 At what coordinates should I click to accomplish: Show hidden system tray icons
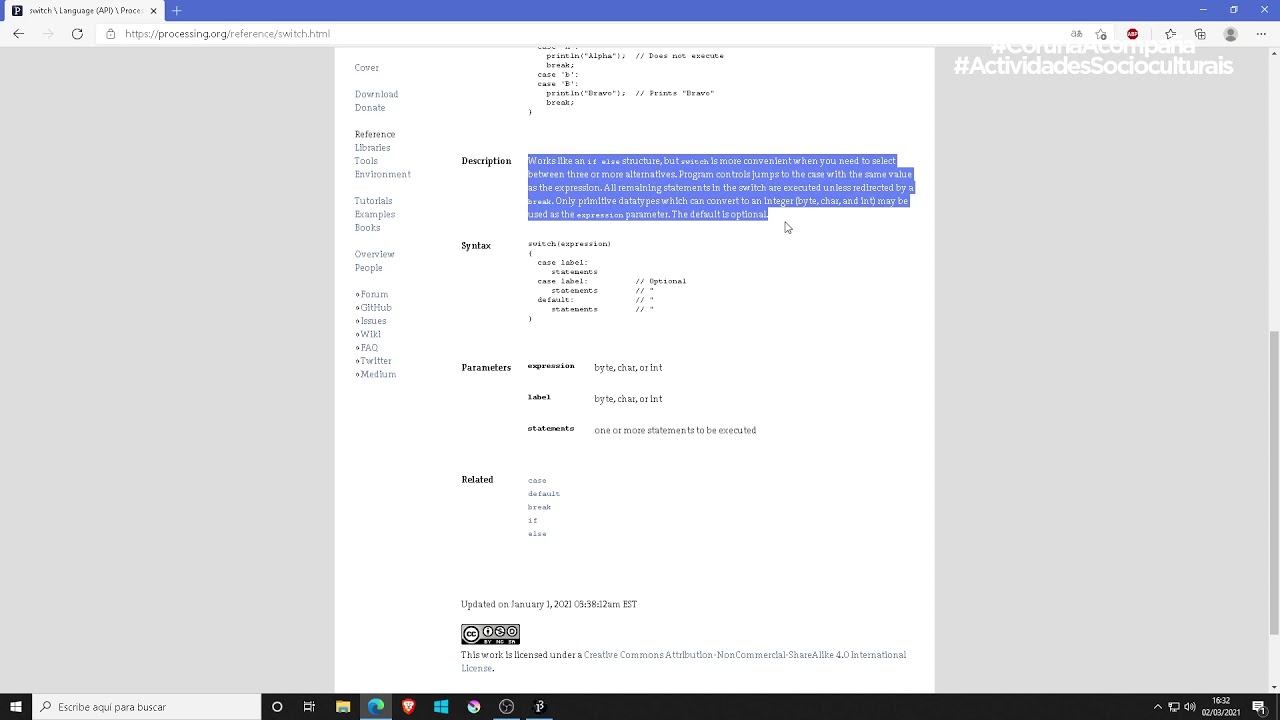1157,707
